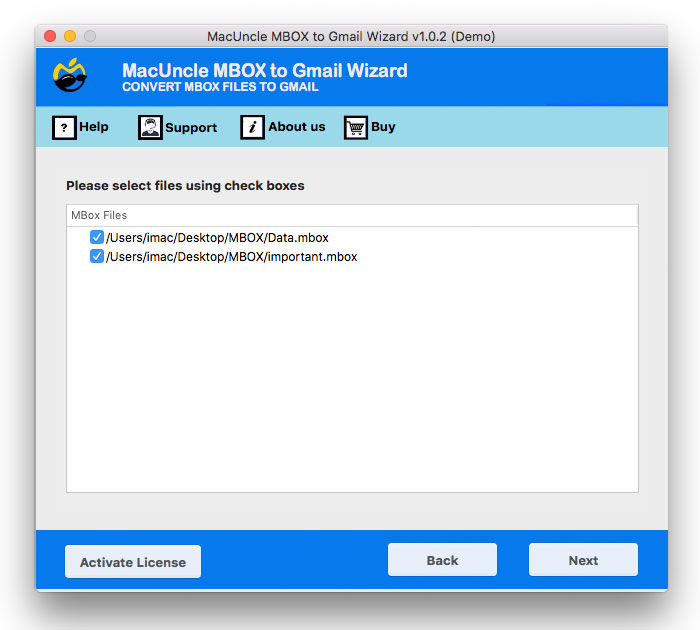This screenshot has height=630, width=700.
Task: Uncheck the Data.mbox file checkbox
Action: 97,237
